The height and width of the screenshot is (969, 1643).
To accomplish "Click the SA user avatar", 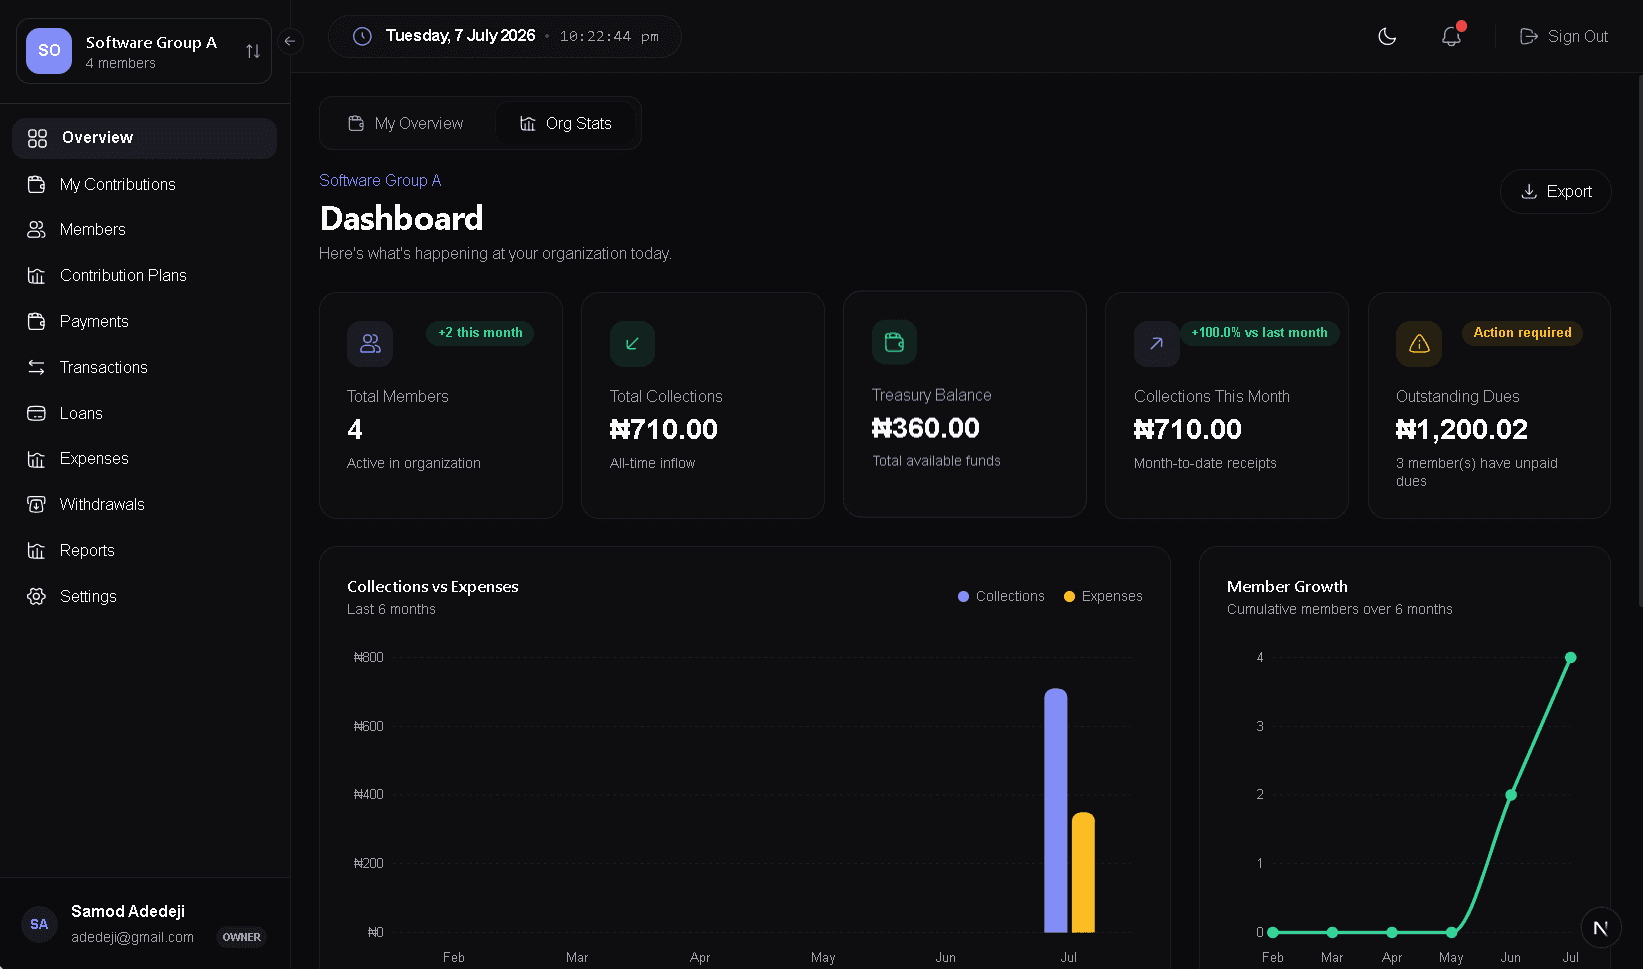I will [x=39, y=924].
